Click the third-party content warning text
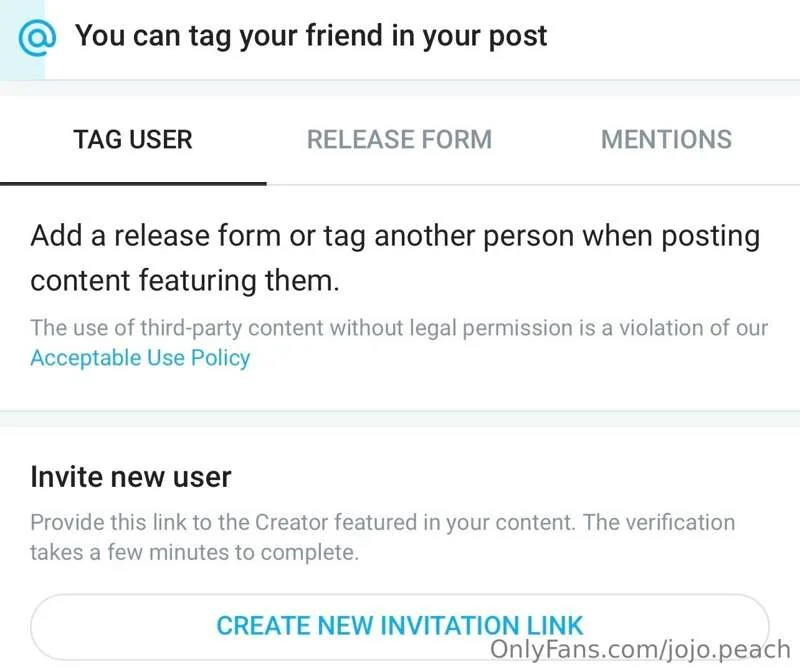 coord(398,327)
